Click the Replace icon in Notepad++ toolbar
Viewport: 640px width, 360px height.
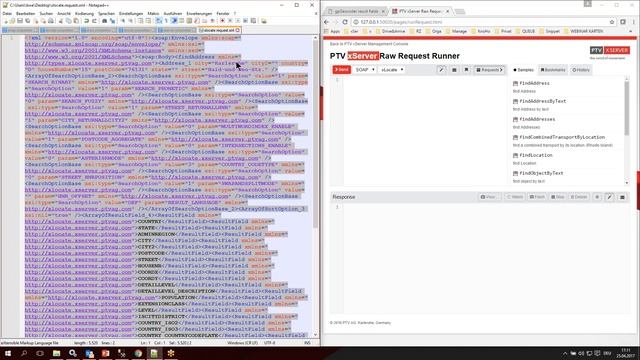coord(112,21)
